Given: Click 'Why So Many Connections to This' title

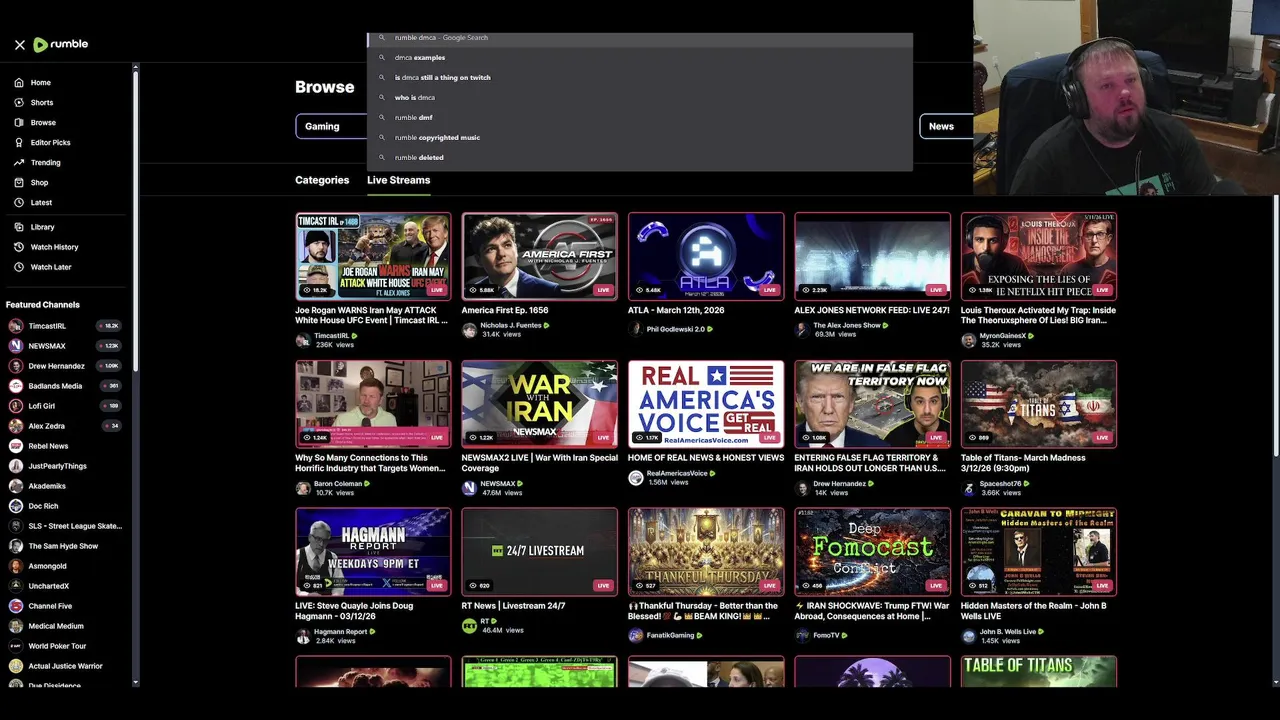Looking at the screenshot, I should point(371,463).
